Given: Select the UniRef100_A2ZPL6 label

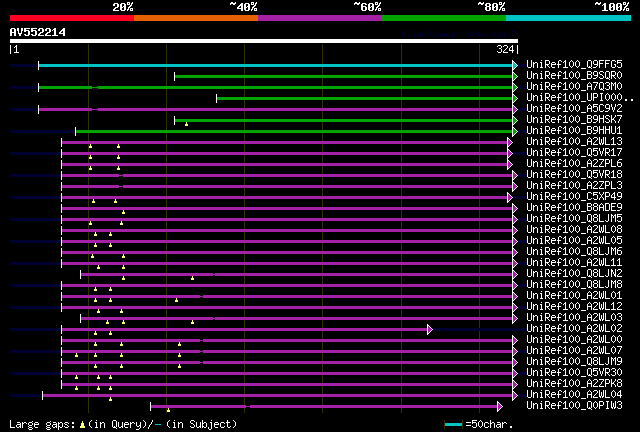Looking at the screenshot, I should (574, 163).
